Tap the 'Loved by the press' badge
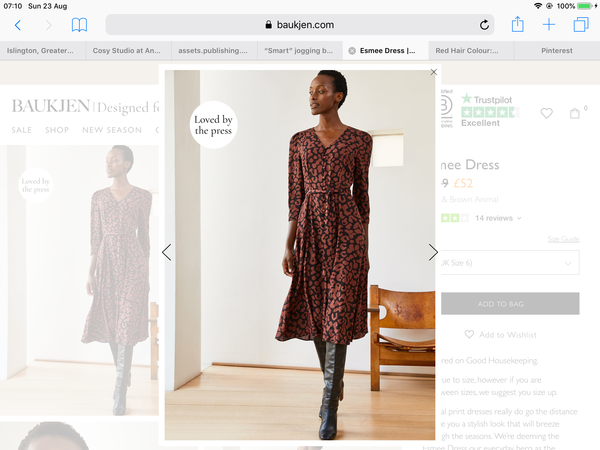 tap(213, 125)
